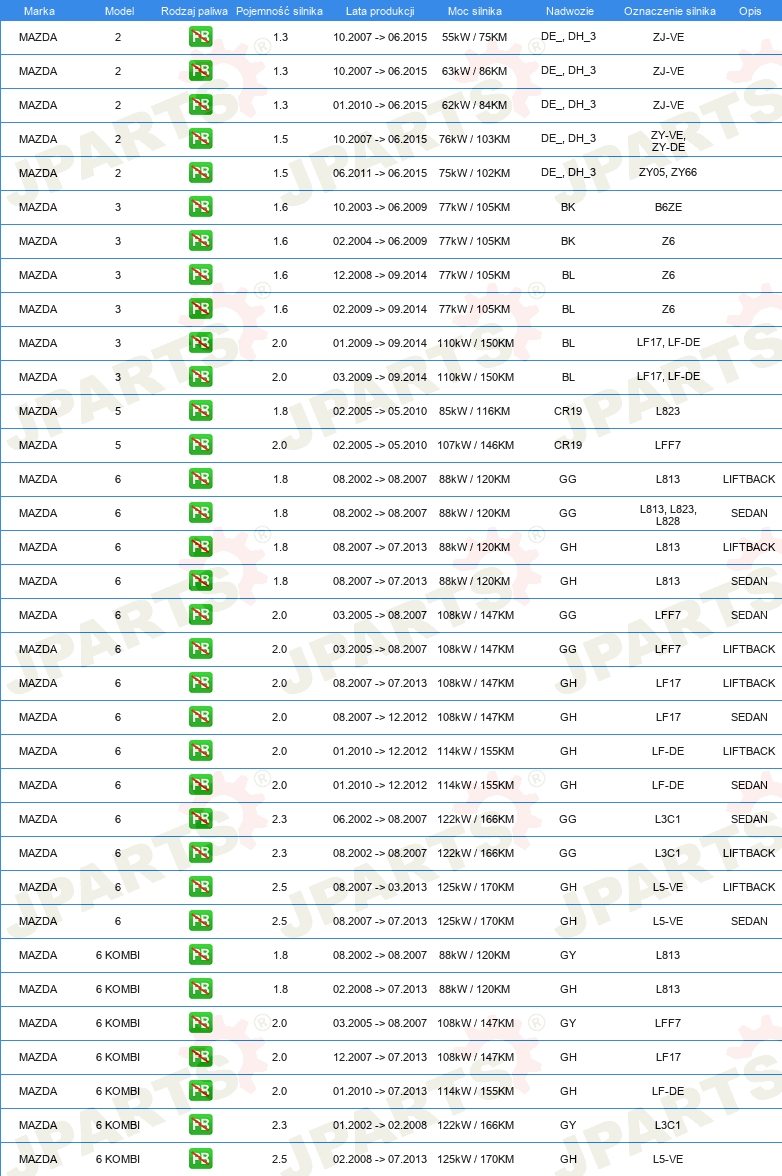Select the '10.2003 -> 06.2009' production years cell

click(x=380, y=207)
